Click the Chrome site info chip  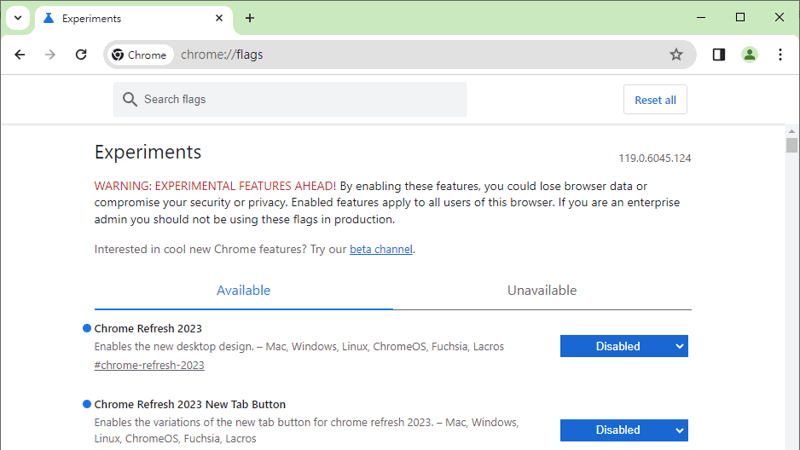pyautogui.click(x=140, y=55)
